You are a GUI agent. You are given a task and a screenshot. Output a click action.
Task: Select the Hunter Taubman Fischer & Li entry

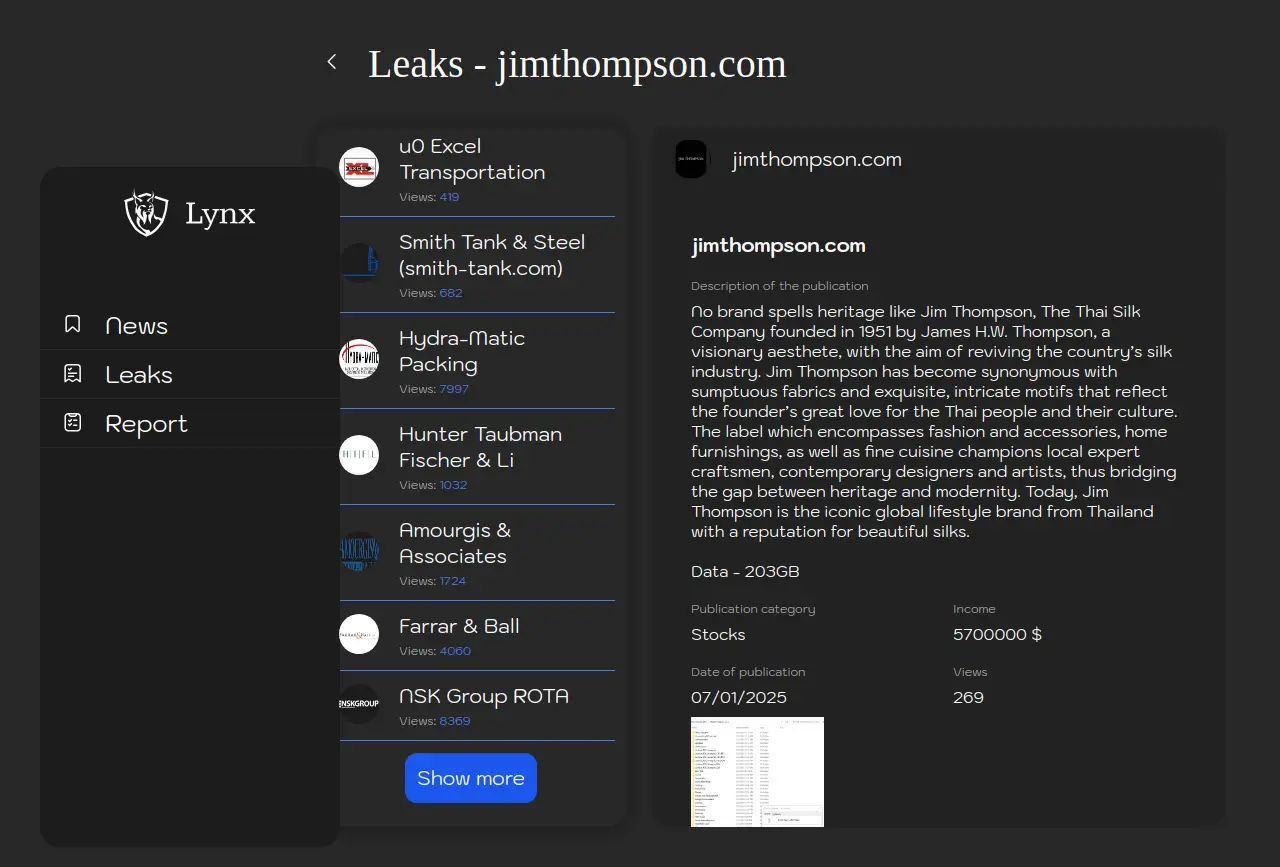pyautogui.click(x=480, y=448)
